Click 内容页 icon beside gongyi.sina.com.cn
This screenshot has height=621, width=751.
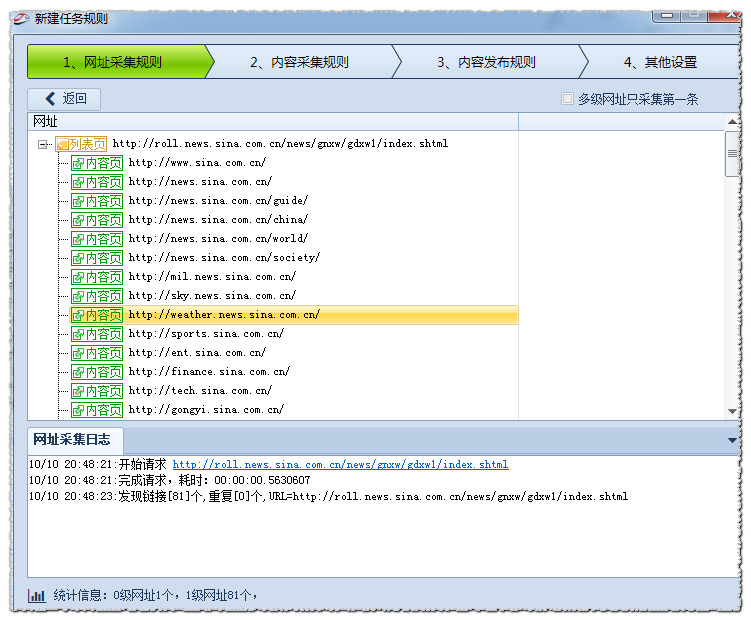(97, 410)
